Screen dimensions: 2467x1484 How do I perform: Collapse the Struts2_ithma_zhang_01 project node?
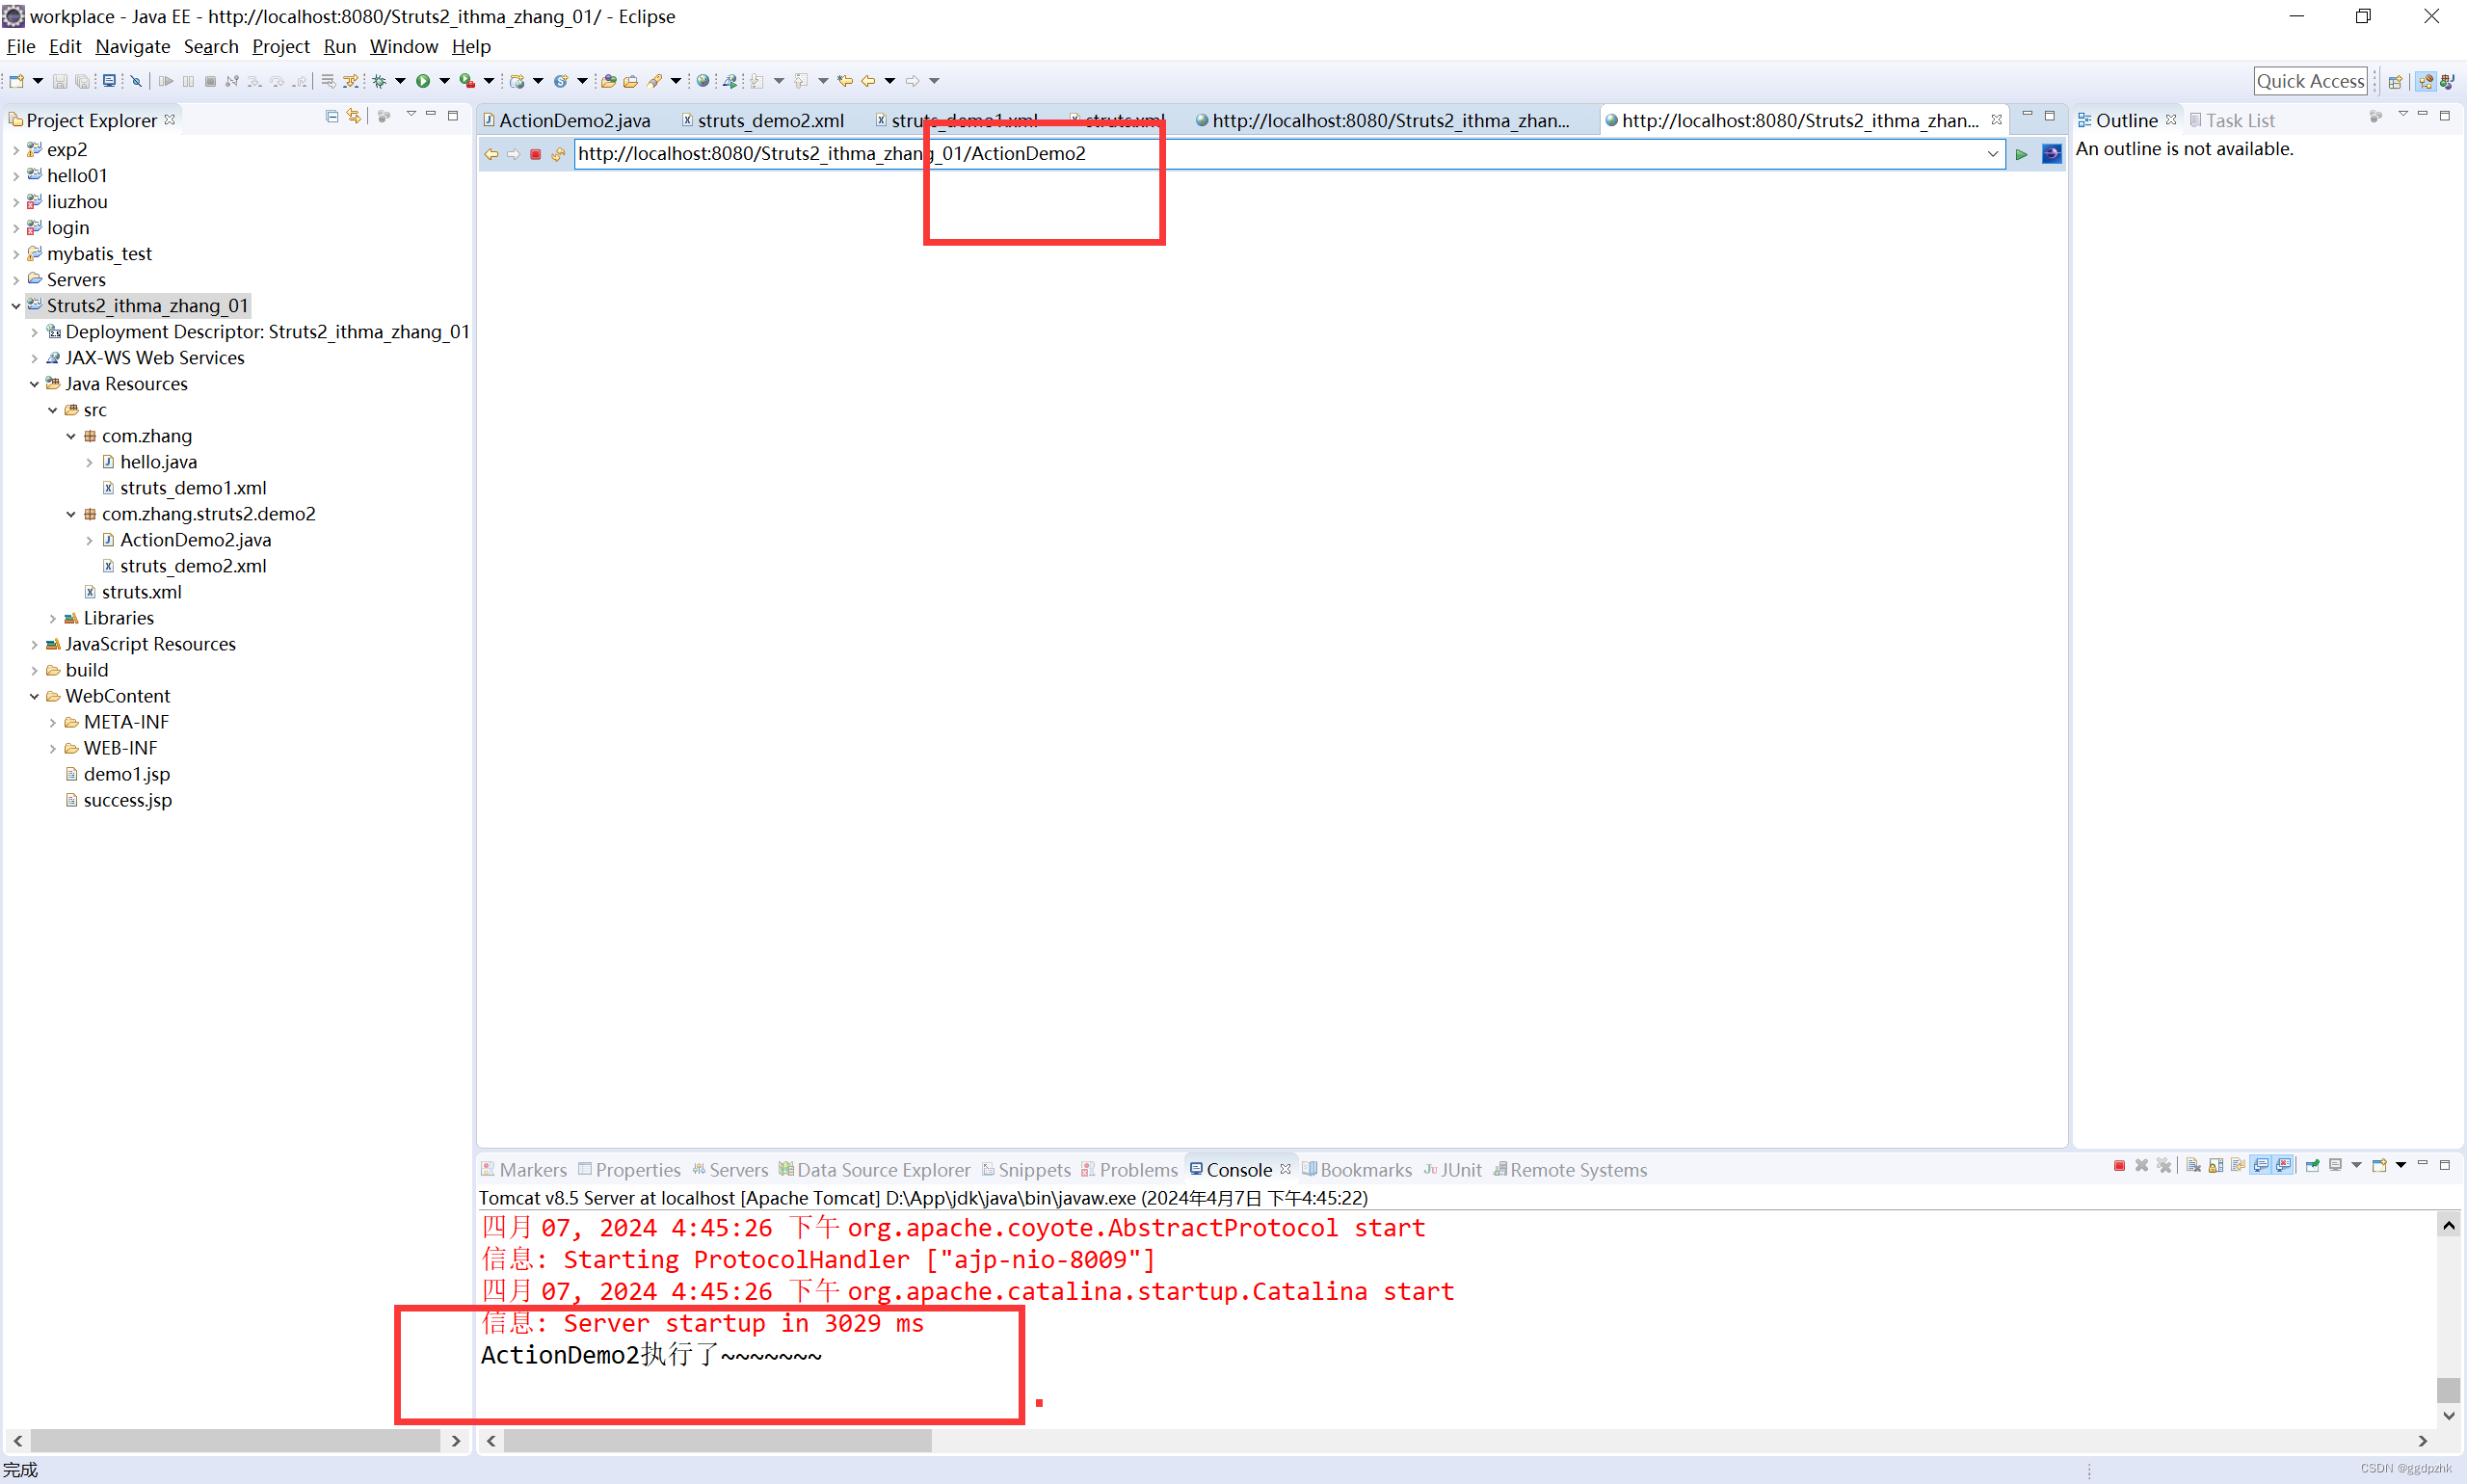16,306
